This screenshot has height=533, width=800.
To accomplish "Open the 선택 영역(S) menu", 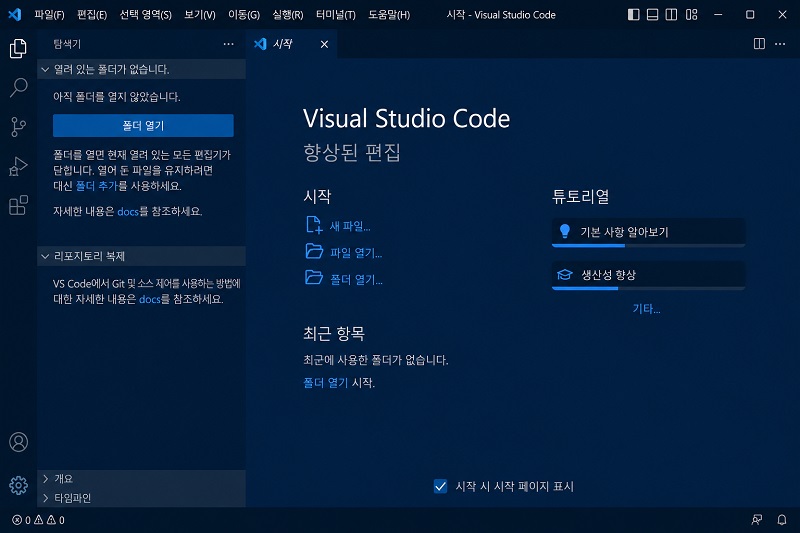I will tap(145, 15).
